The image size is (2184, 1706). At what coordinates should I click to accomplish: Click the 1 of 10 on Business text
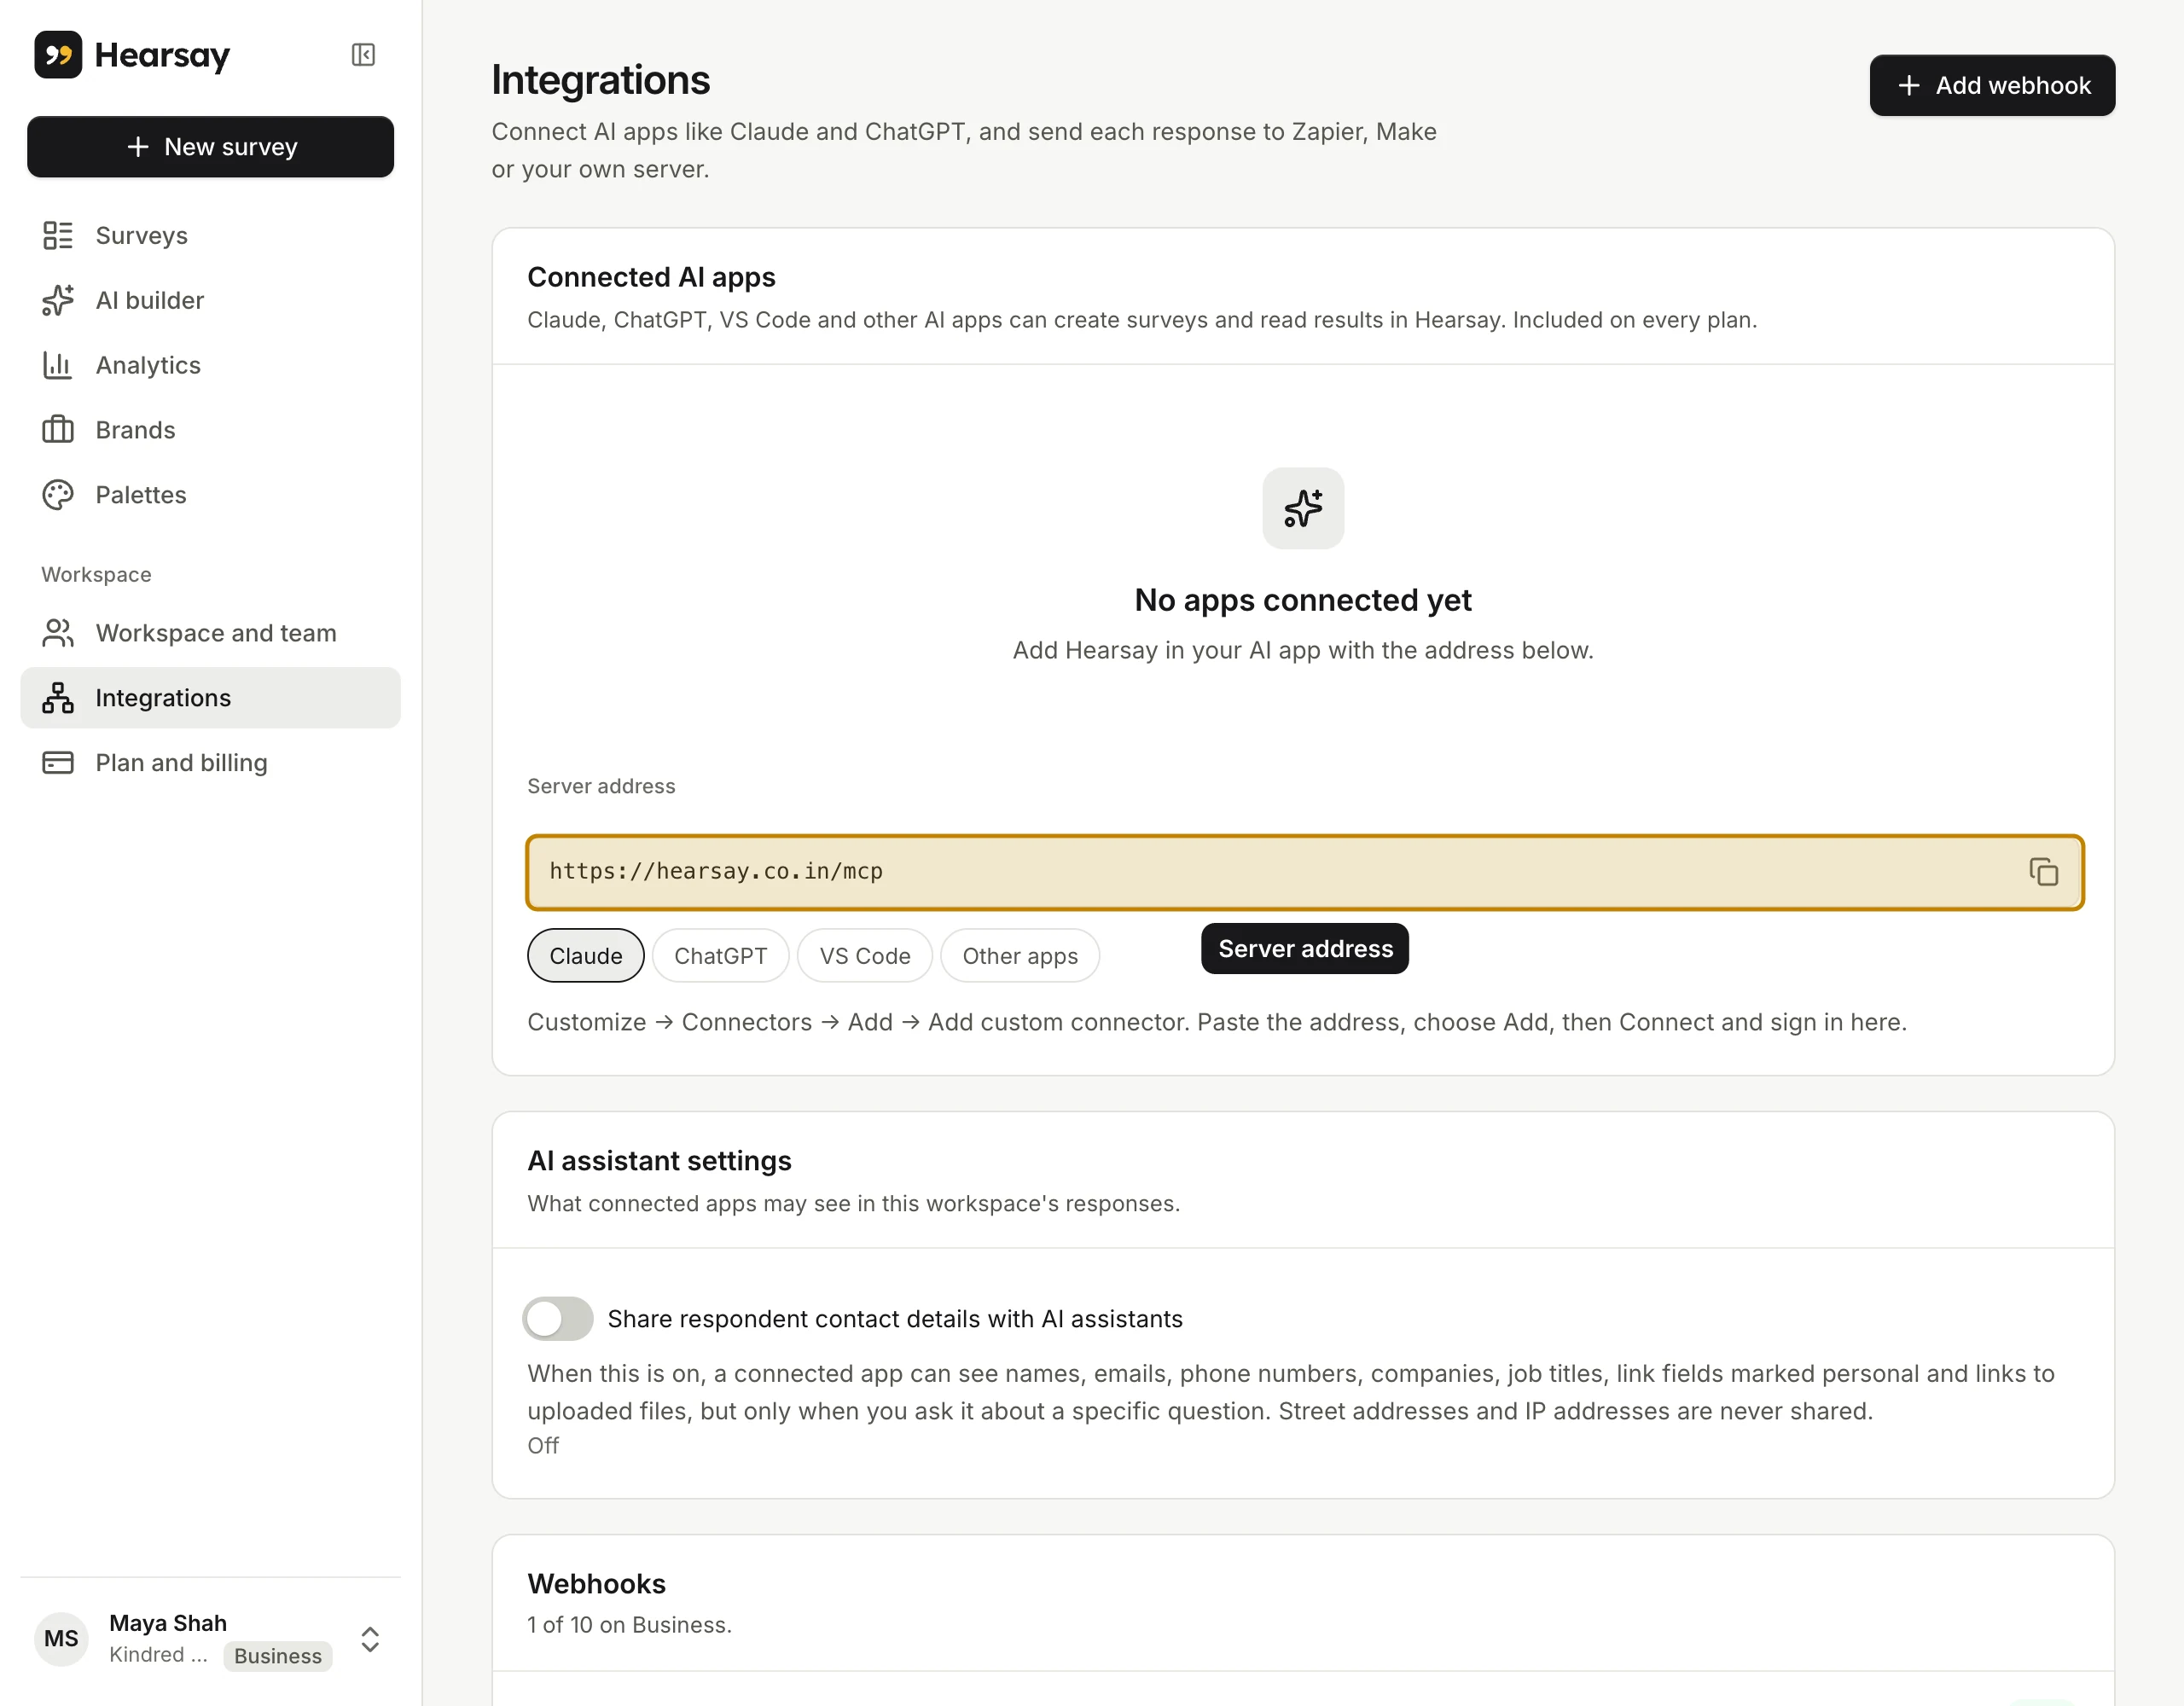click(x=629, y=1625)
